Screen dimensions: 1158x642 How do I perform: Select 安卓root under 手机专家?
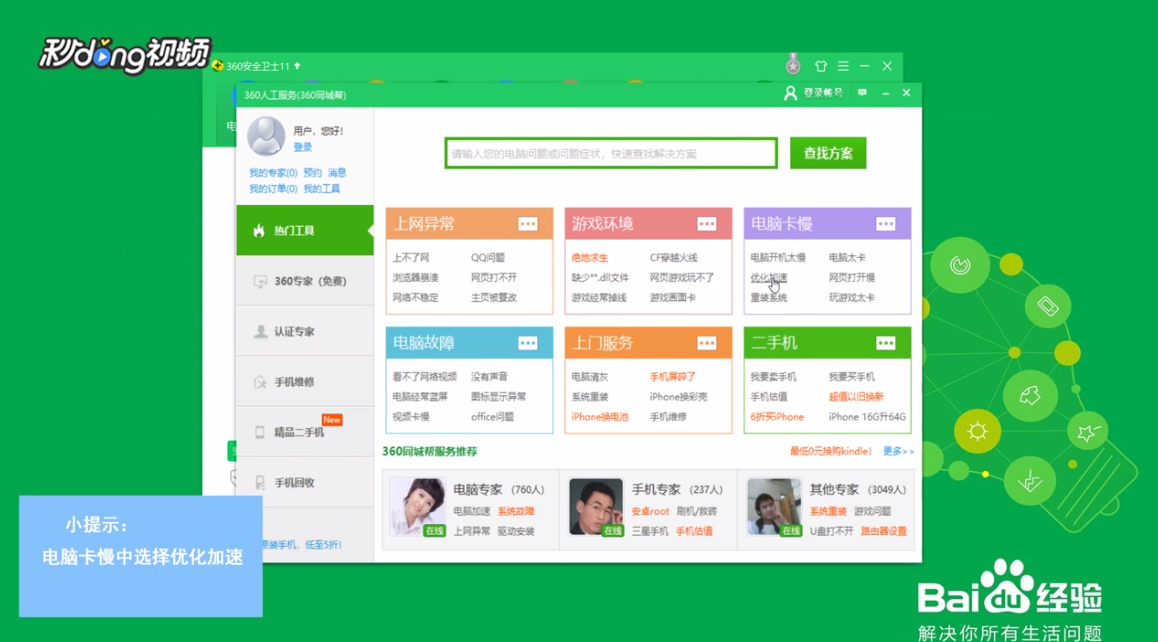(650, 511)
